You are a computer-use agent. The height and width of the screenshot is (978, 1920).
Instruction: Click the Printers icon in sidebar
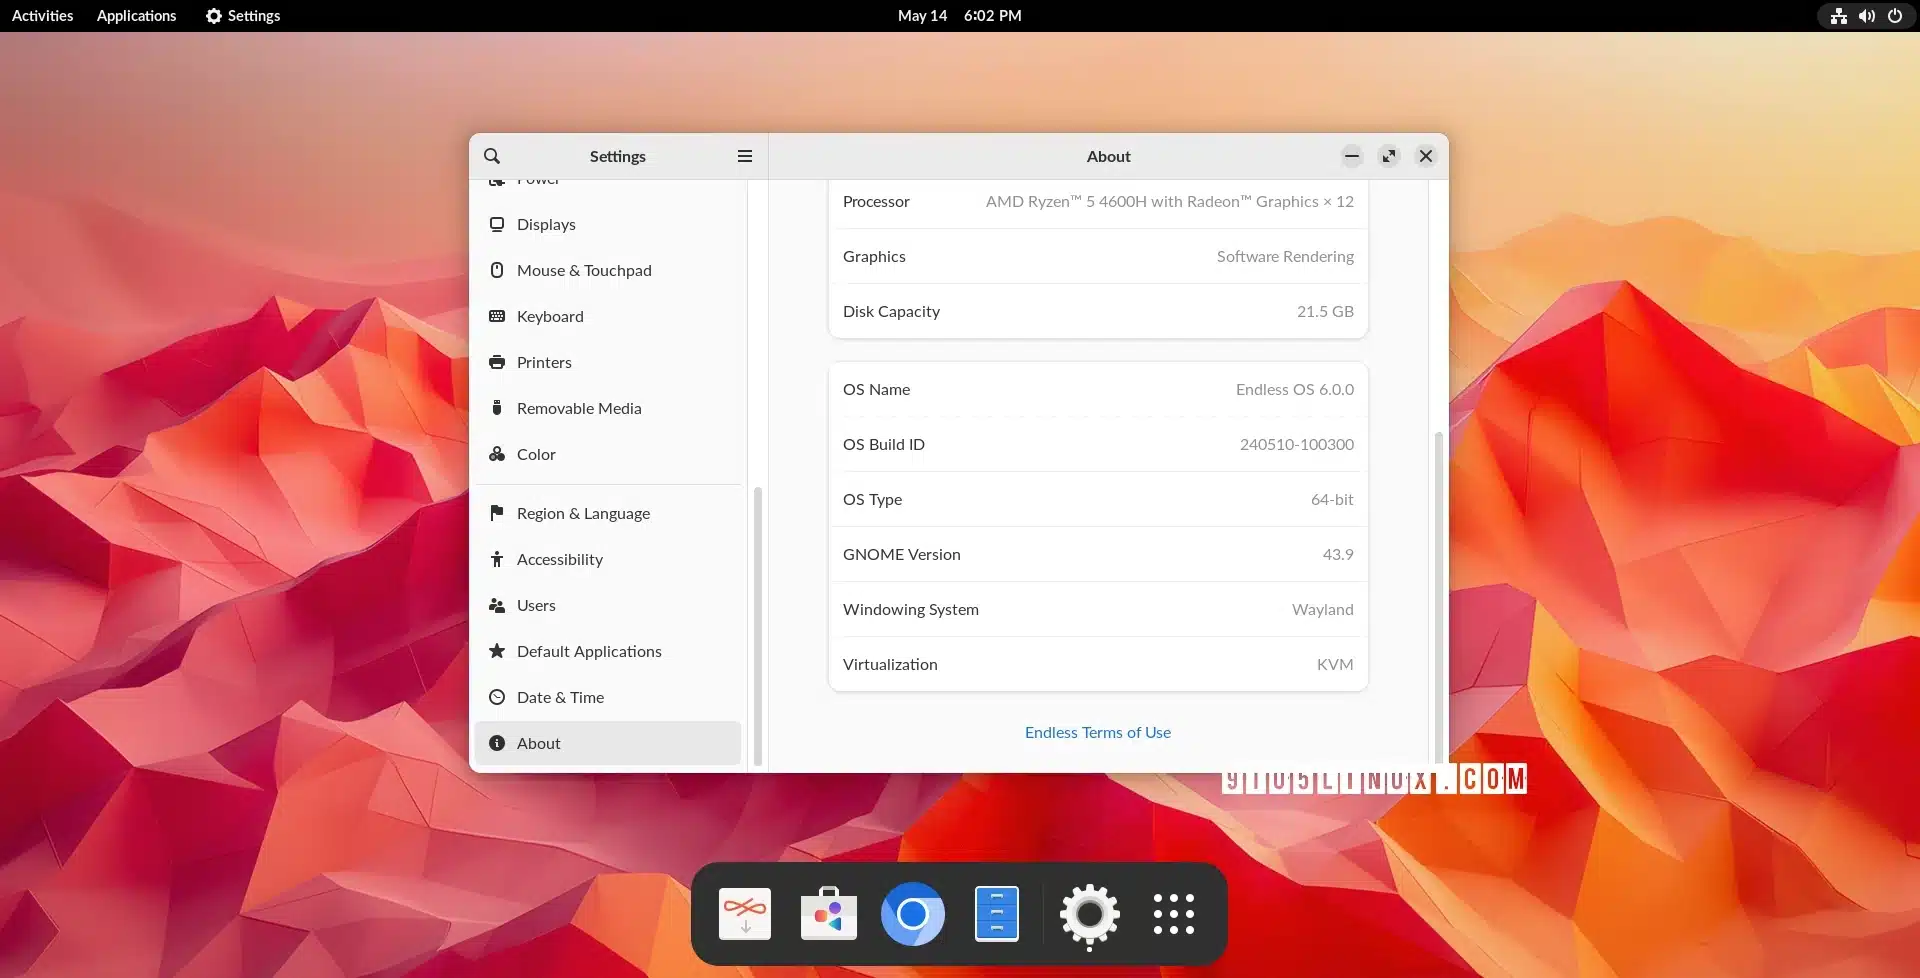point(497,362)
